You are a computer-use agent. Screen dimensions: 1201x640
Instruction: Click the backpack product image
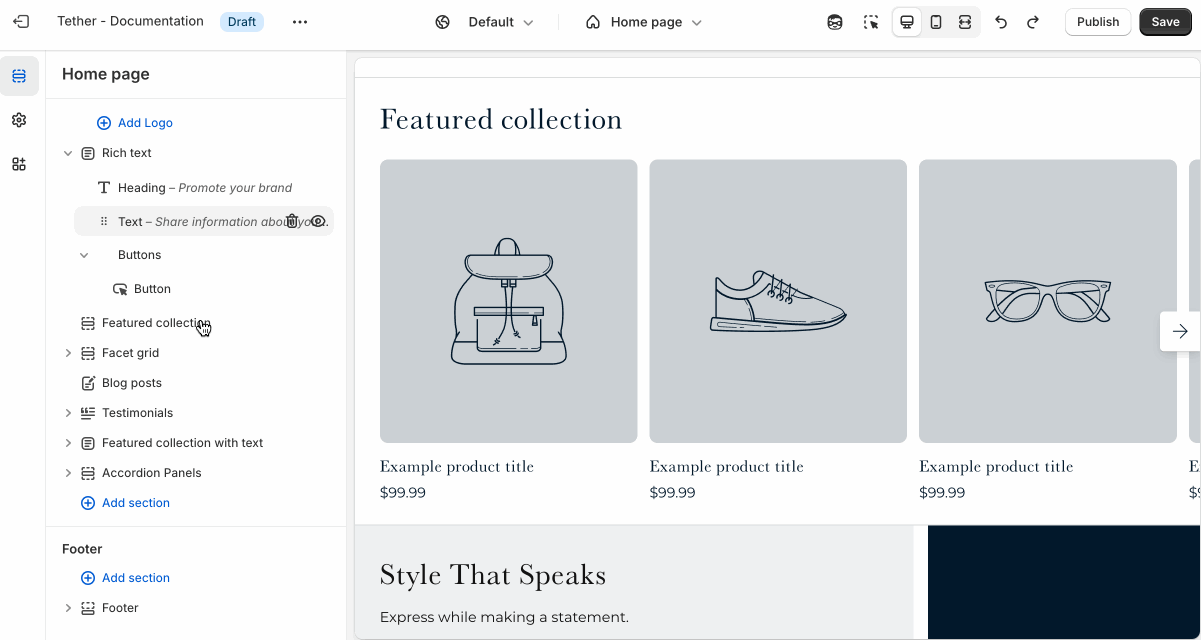tap(508, 301)
